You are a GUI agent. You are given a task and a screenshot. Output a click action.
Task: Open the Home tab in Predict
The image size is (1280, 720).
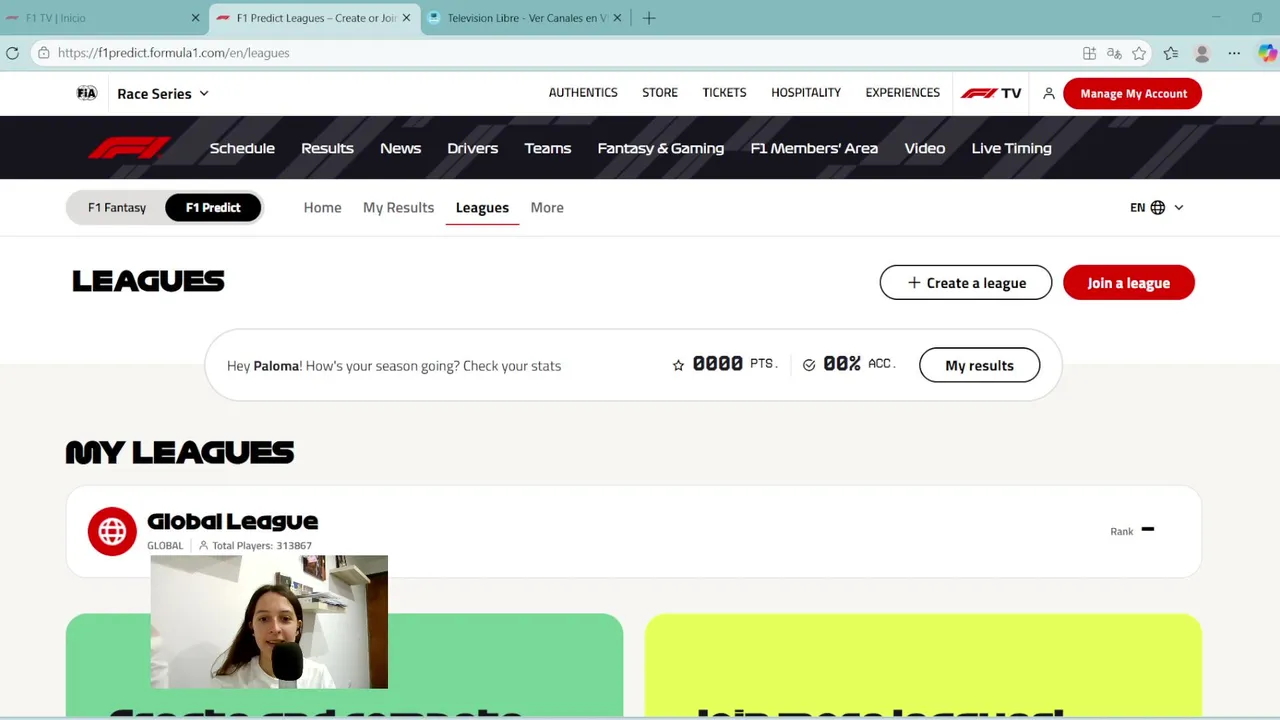[322, 208]
